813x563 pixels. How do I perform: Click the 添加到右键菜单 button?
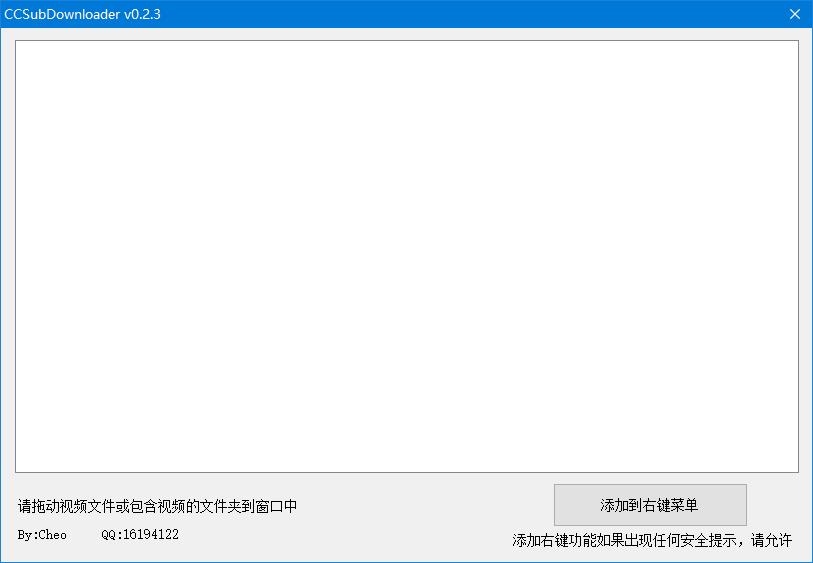click(x=650, y=505)
